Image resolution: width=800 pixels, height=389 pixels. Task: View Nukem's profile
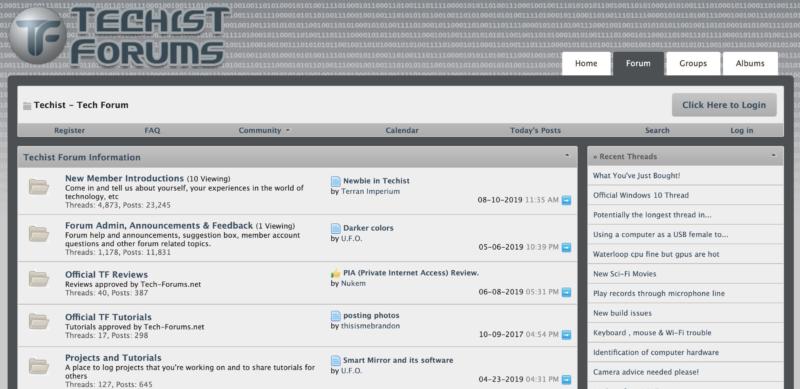(353, 283)
